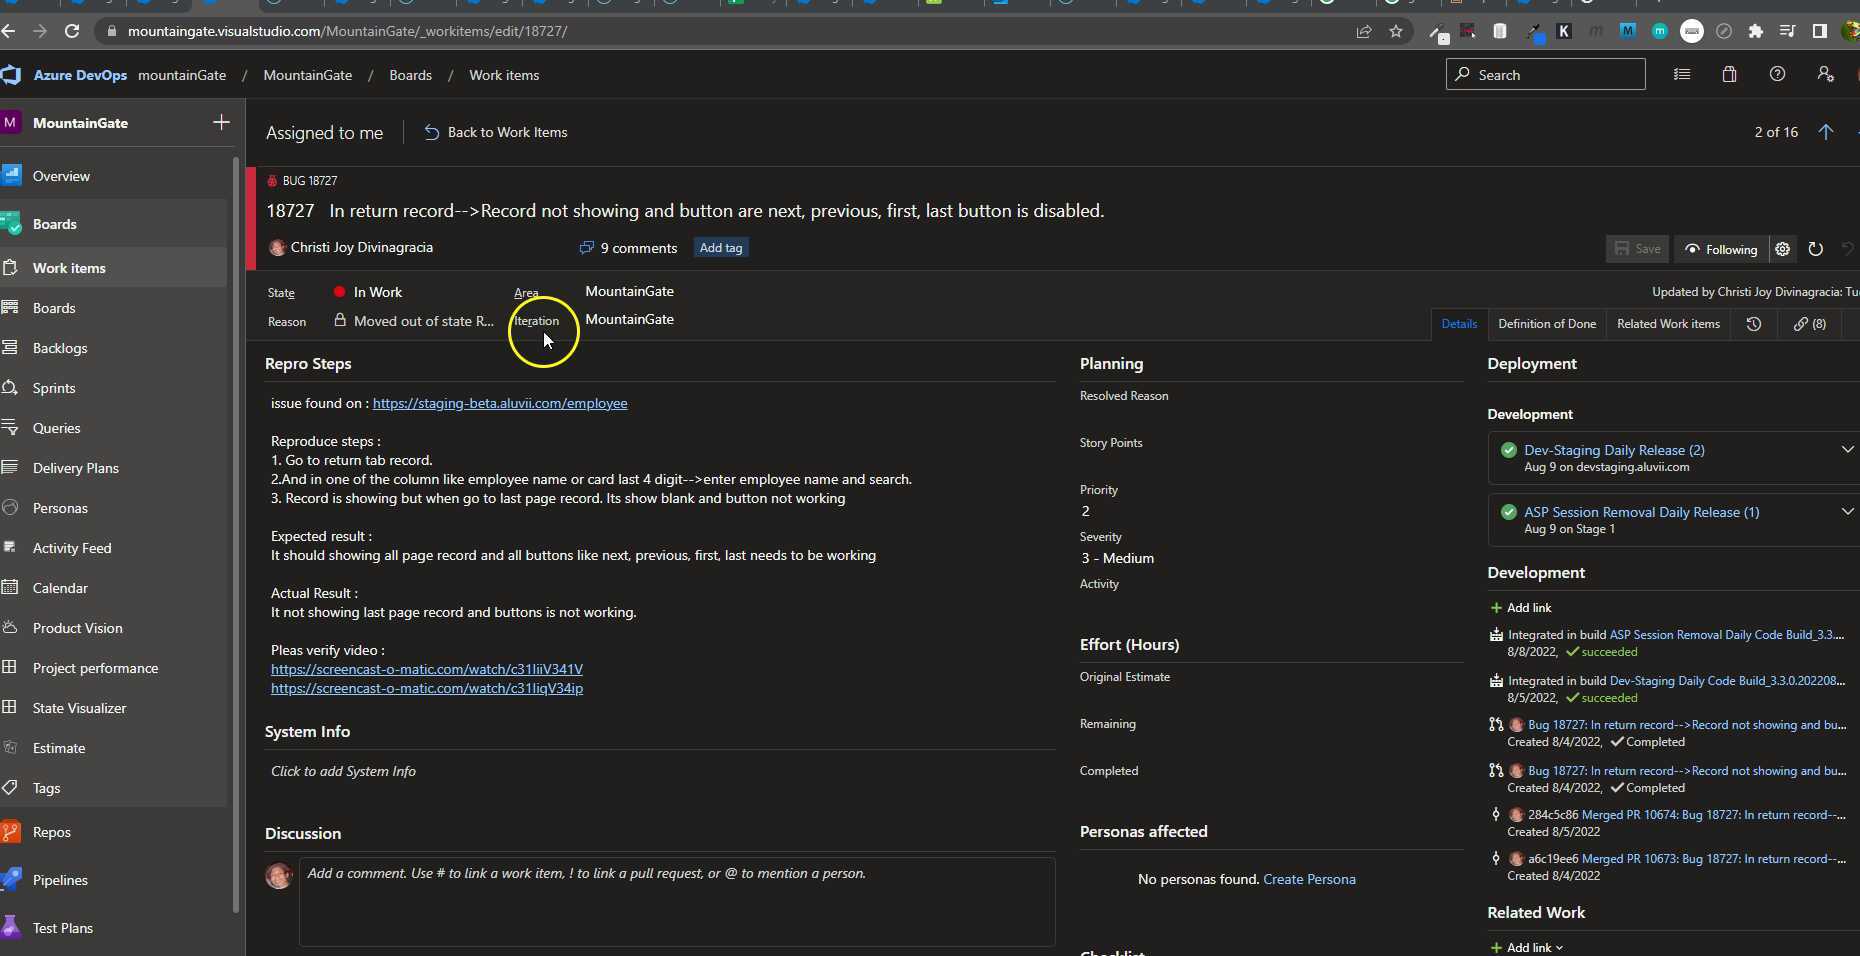The image size is (1860, 956).
Task: Expand Dev-Staging Daily Release (2) chevron
Action: tap(1848, 449)
